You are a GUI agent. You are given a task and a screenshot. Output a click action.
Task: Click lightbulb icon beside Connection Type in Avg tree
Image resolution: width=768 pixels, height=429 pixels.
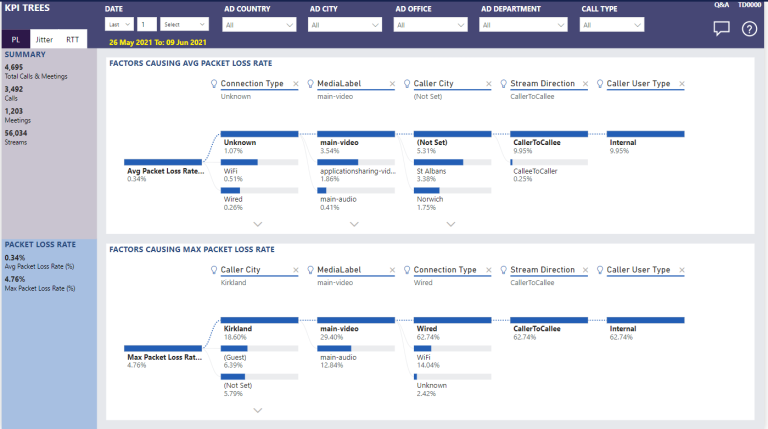coord(214,84)
